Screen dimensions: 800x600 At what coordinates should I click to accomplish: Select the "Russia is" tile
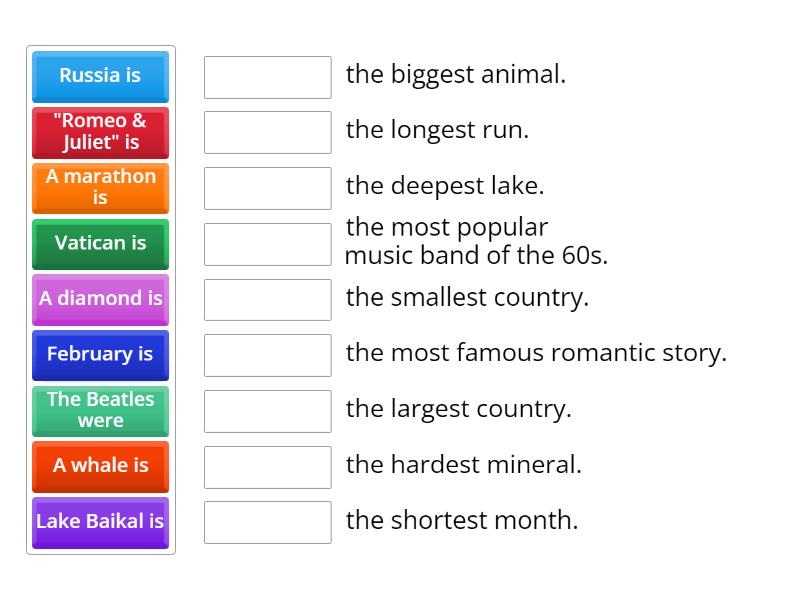tap(100, 77)
